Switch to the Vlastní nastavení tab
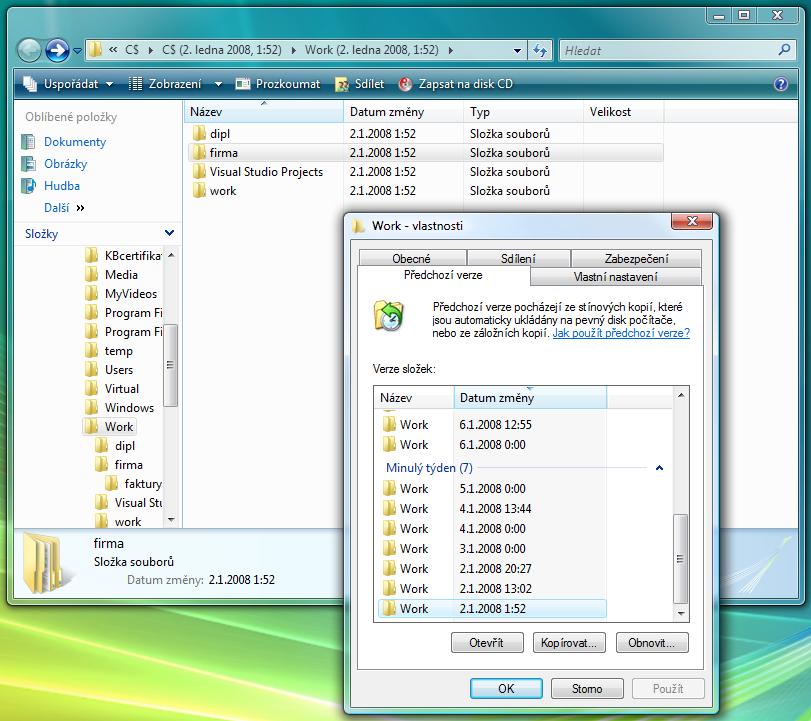 pyautogui.click(x=615, y=277)
